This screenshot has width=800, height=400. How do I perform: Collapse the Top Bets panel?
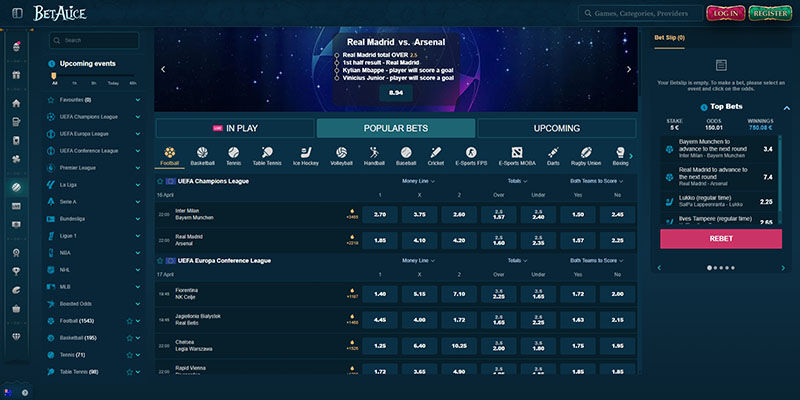[787, 107]
